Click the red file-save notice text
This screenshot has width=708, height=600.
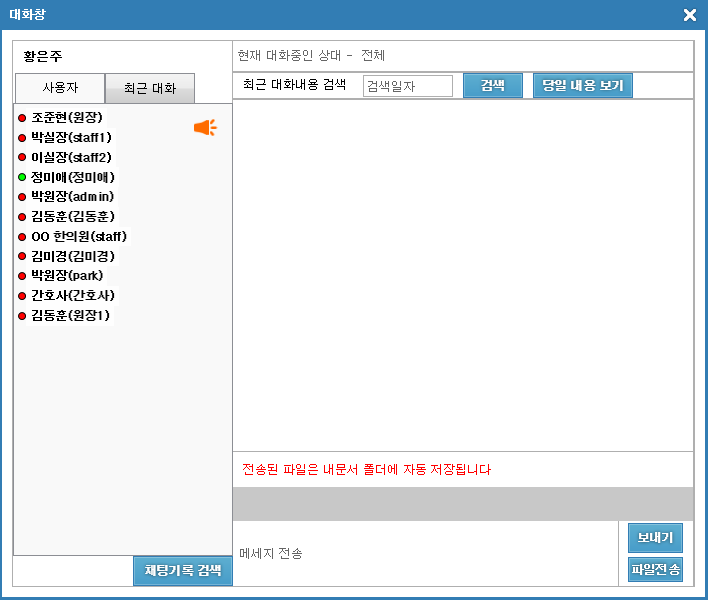pyautogui.click(x=366, y=470)
